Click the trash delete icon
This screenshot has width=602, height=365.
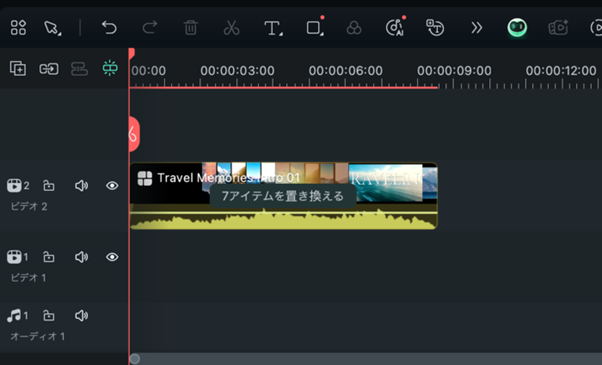click(190, 28)
